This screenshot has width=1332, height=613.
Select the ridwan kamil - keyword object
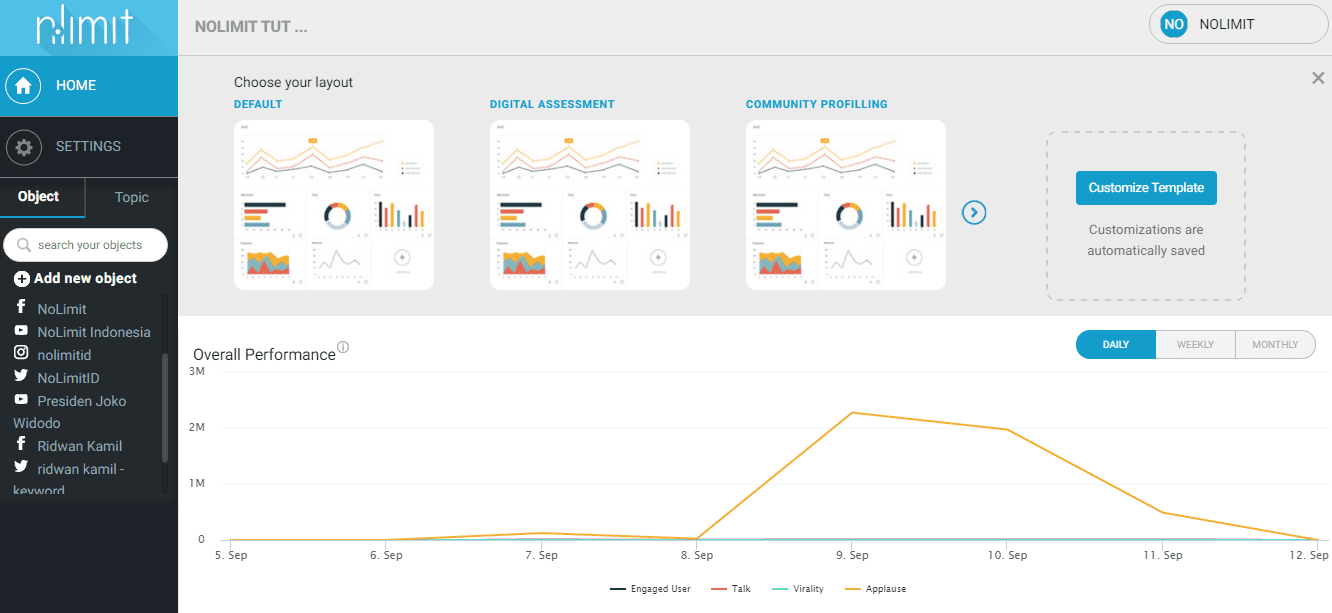[69, 479]
